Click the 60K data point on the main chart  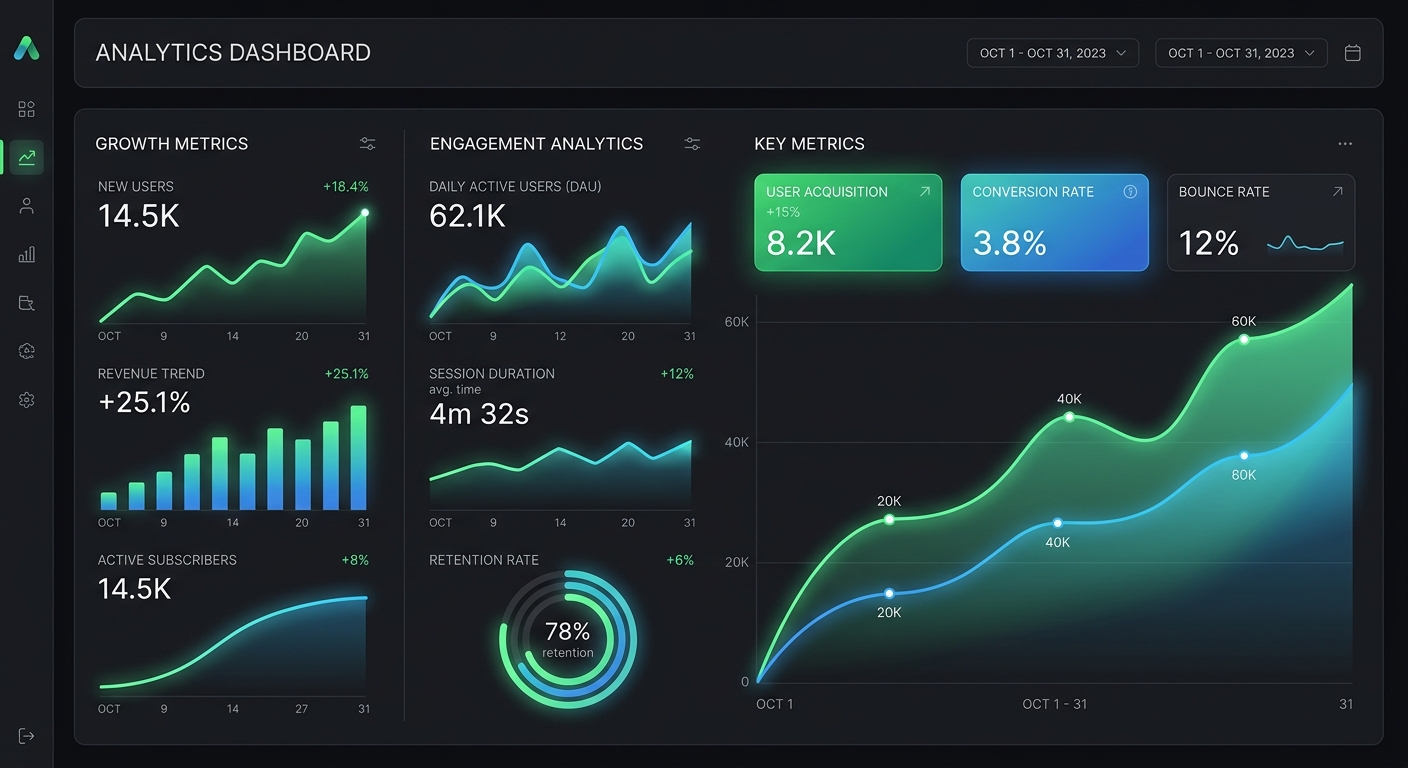click(x=1244, y=339)
